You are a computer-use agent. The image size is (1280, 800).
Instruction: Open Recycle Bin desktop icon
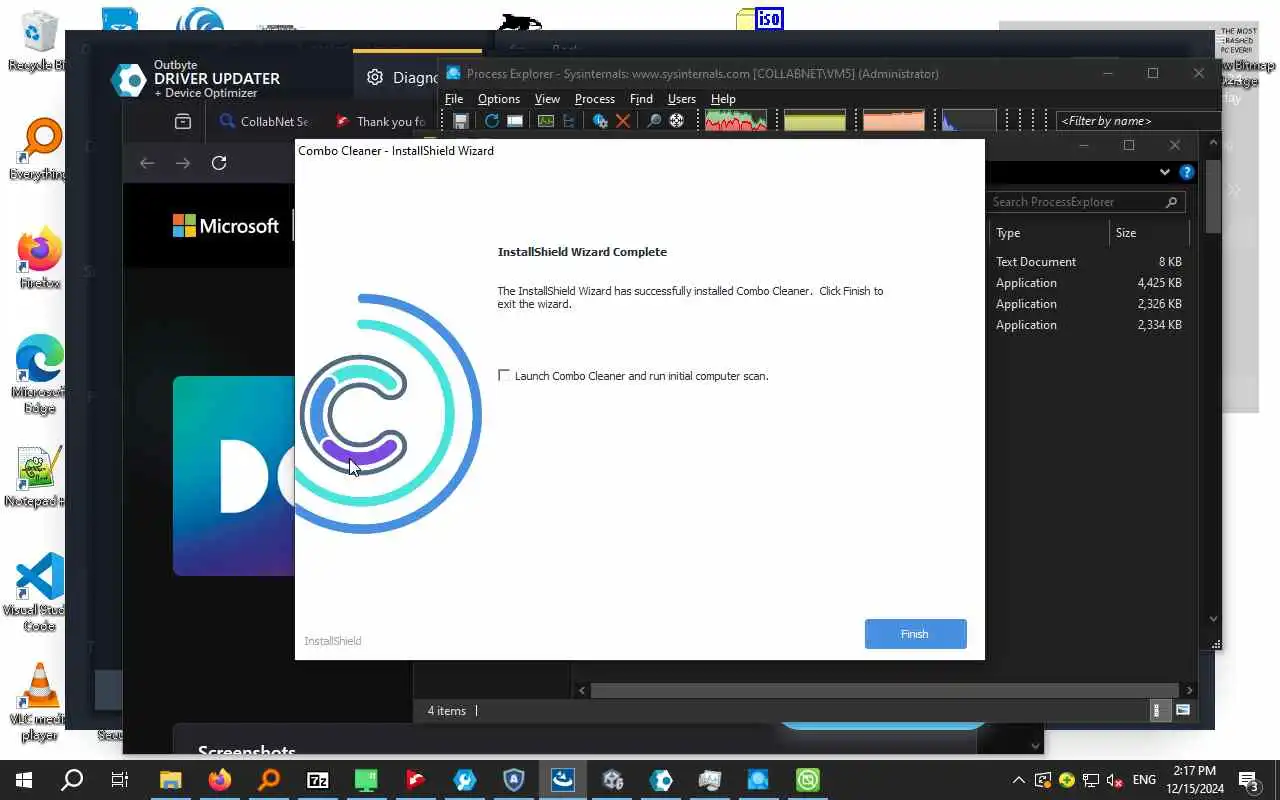coord(36,40)
